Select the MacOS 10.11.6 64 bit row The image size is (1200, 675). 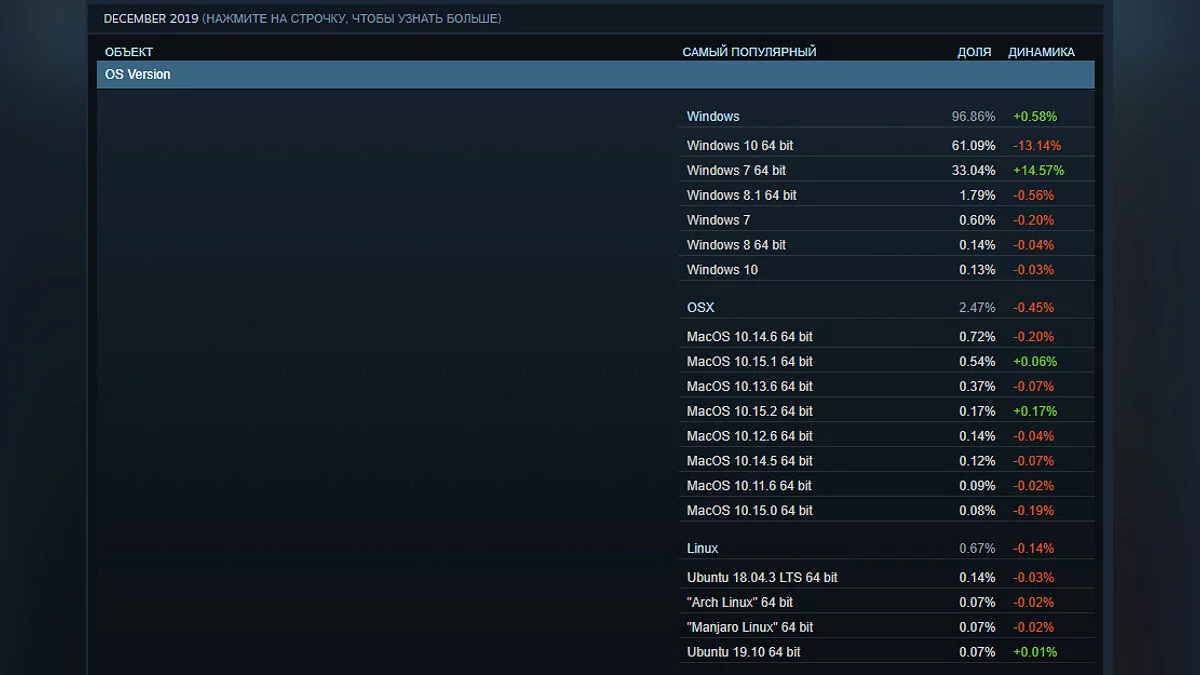pos(749,486)
